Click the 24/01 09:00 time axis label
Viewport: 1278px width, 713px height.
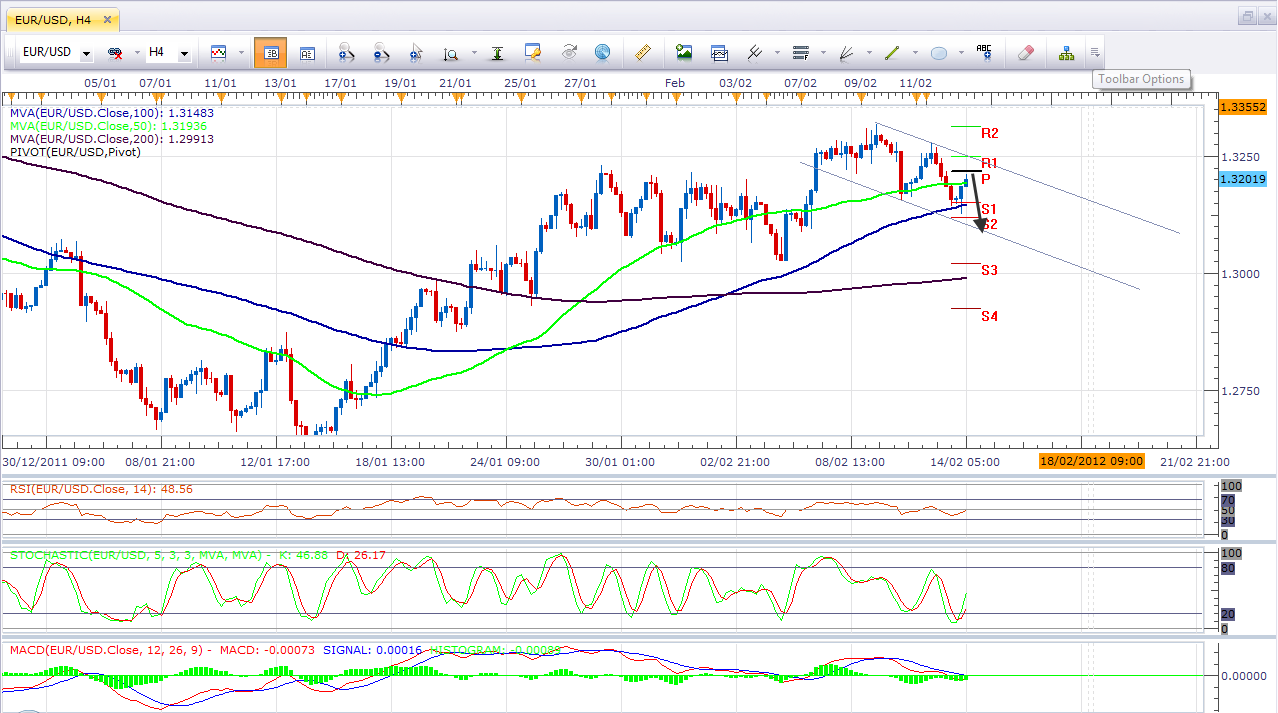[x=505, y=462]
